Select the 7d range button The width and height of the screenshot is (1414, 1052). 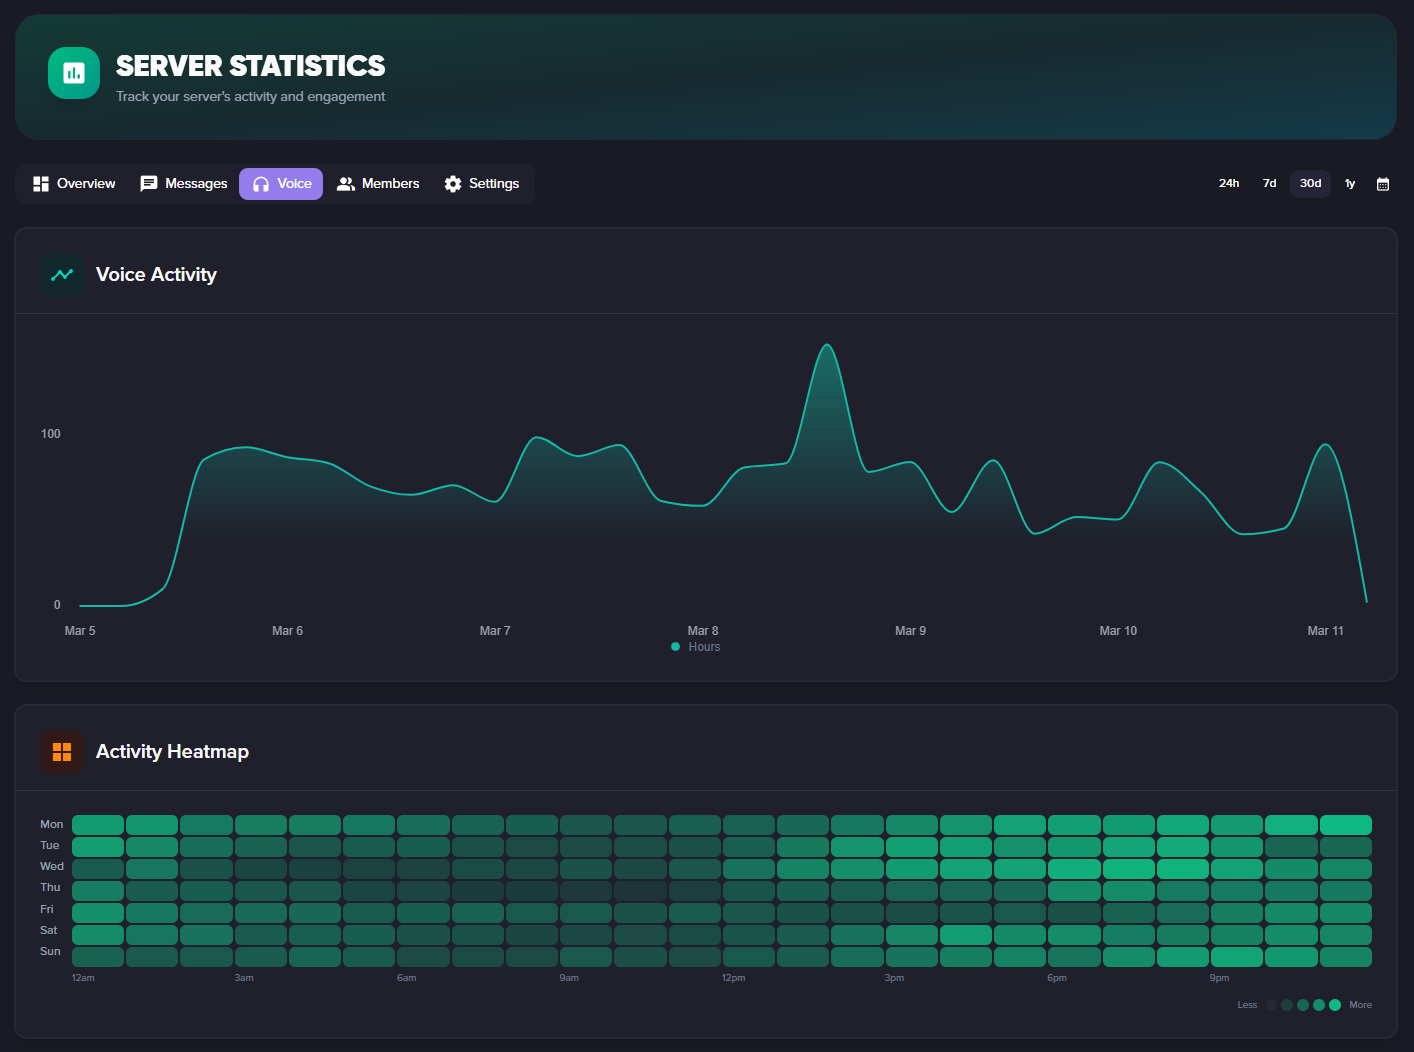(x=1269, y=183)
